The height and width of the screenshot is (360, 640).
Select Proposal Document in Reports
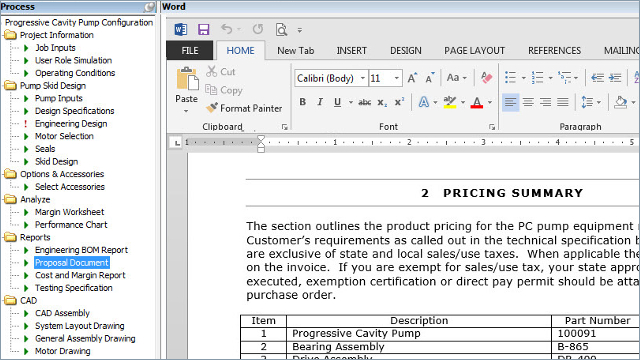tap(72, 263)
